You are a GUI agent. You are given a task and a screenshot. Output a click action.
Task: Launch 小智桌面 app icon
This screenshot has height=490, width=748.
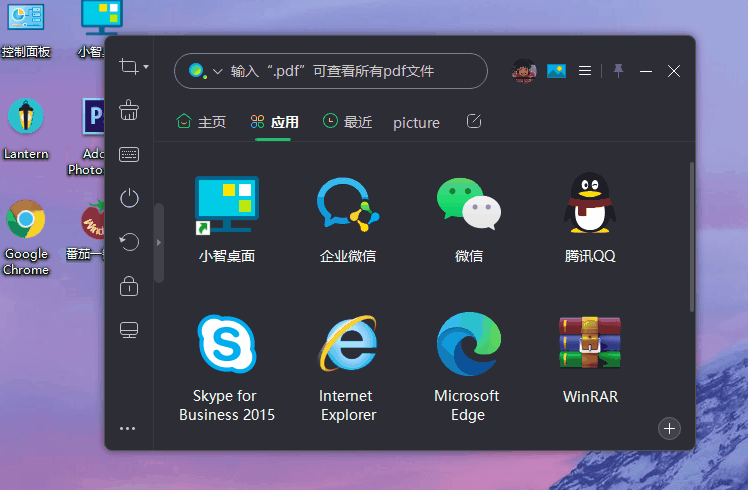point(227,205)
